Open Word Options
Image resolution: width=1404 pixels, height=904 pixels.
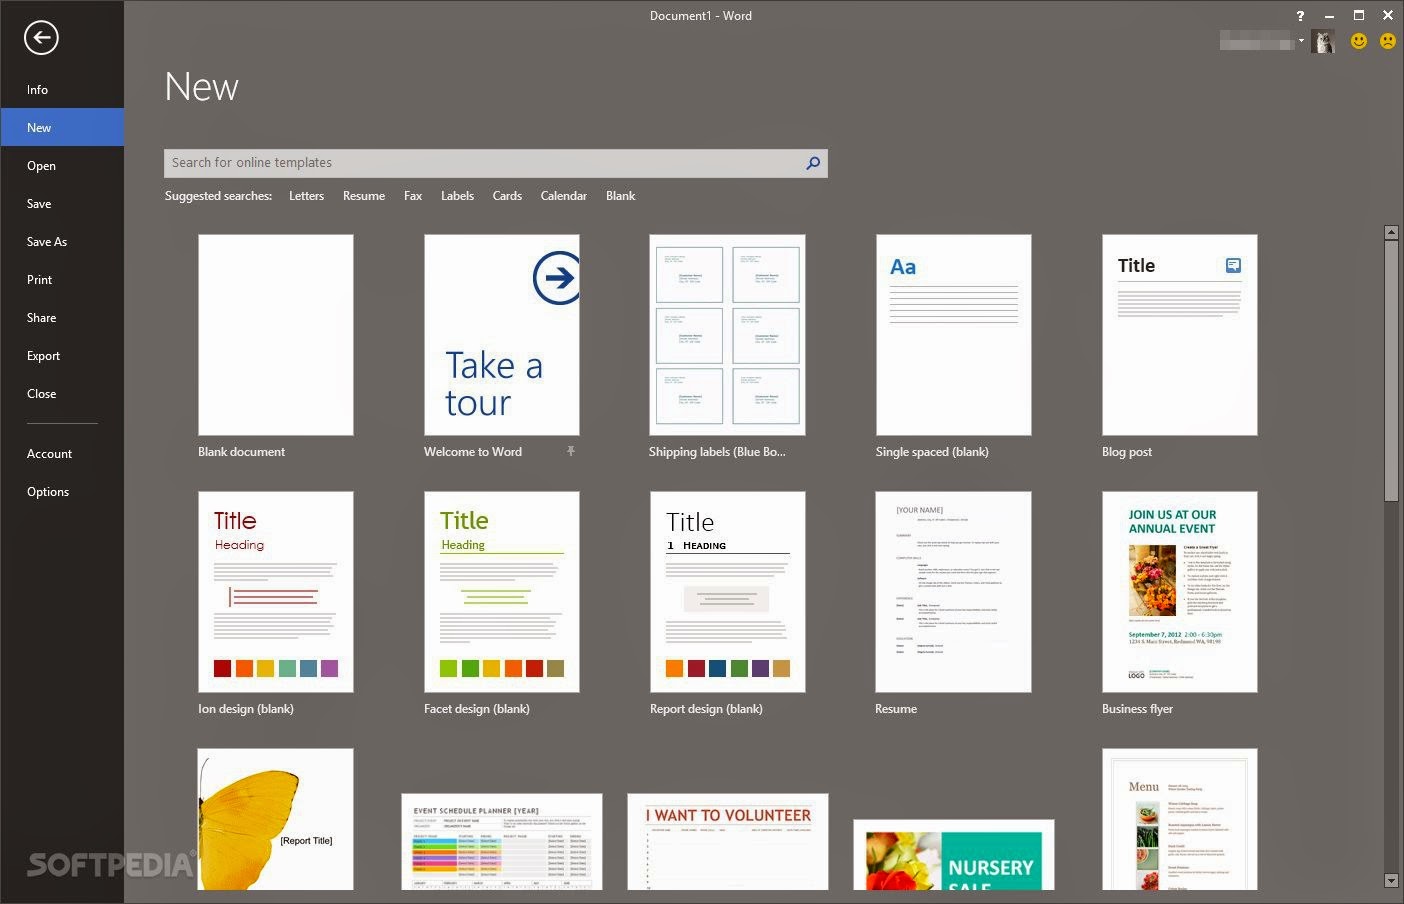(62, 492)
